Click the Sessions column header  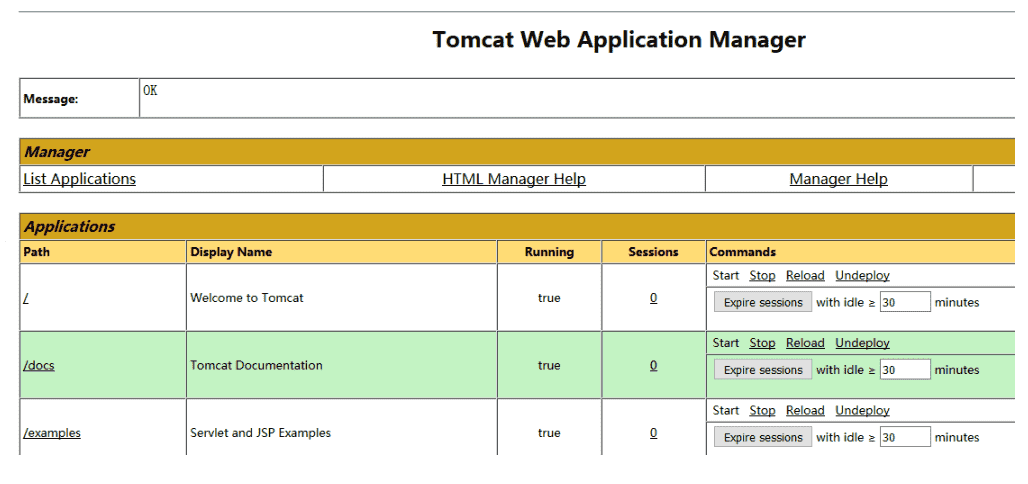pos(654,252)
